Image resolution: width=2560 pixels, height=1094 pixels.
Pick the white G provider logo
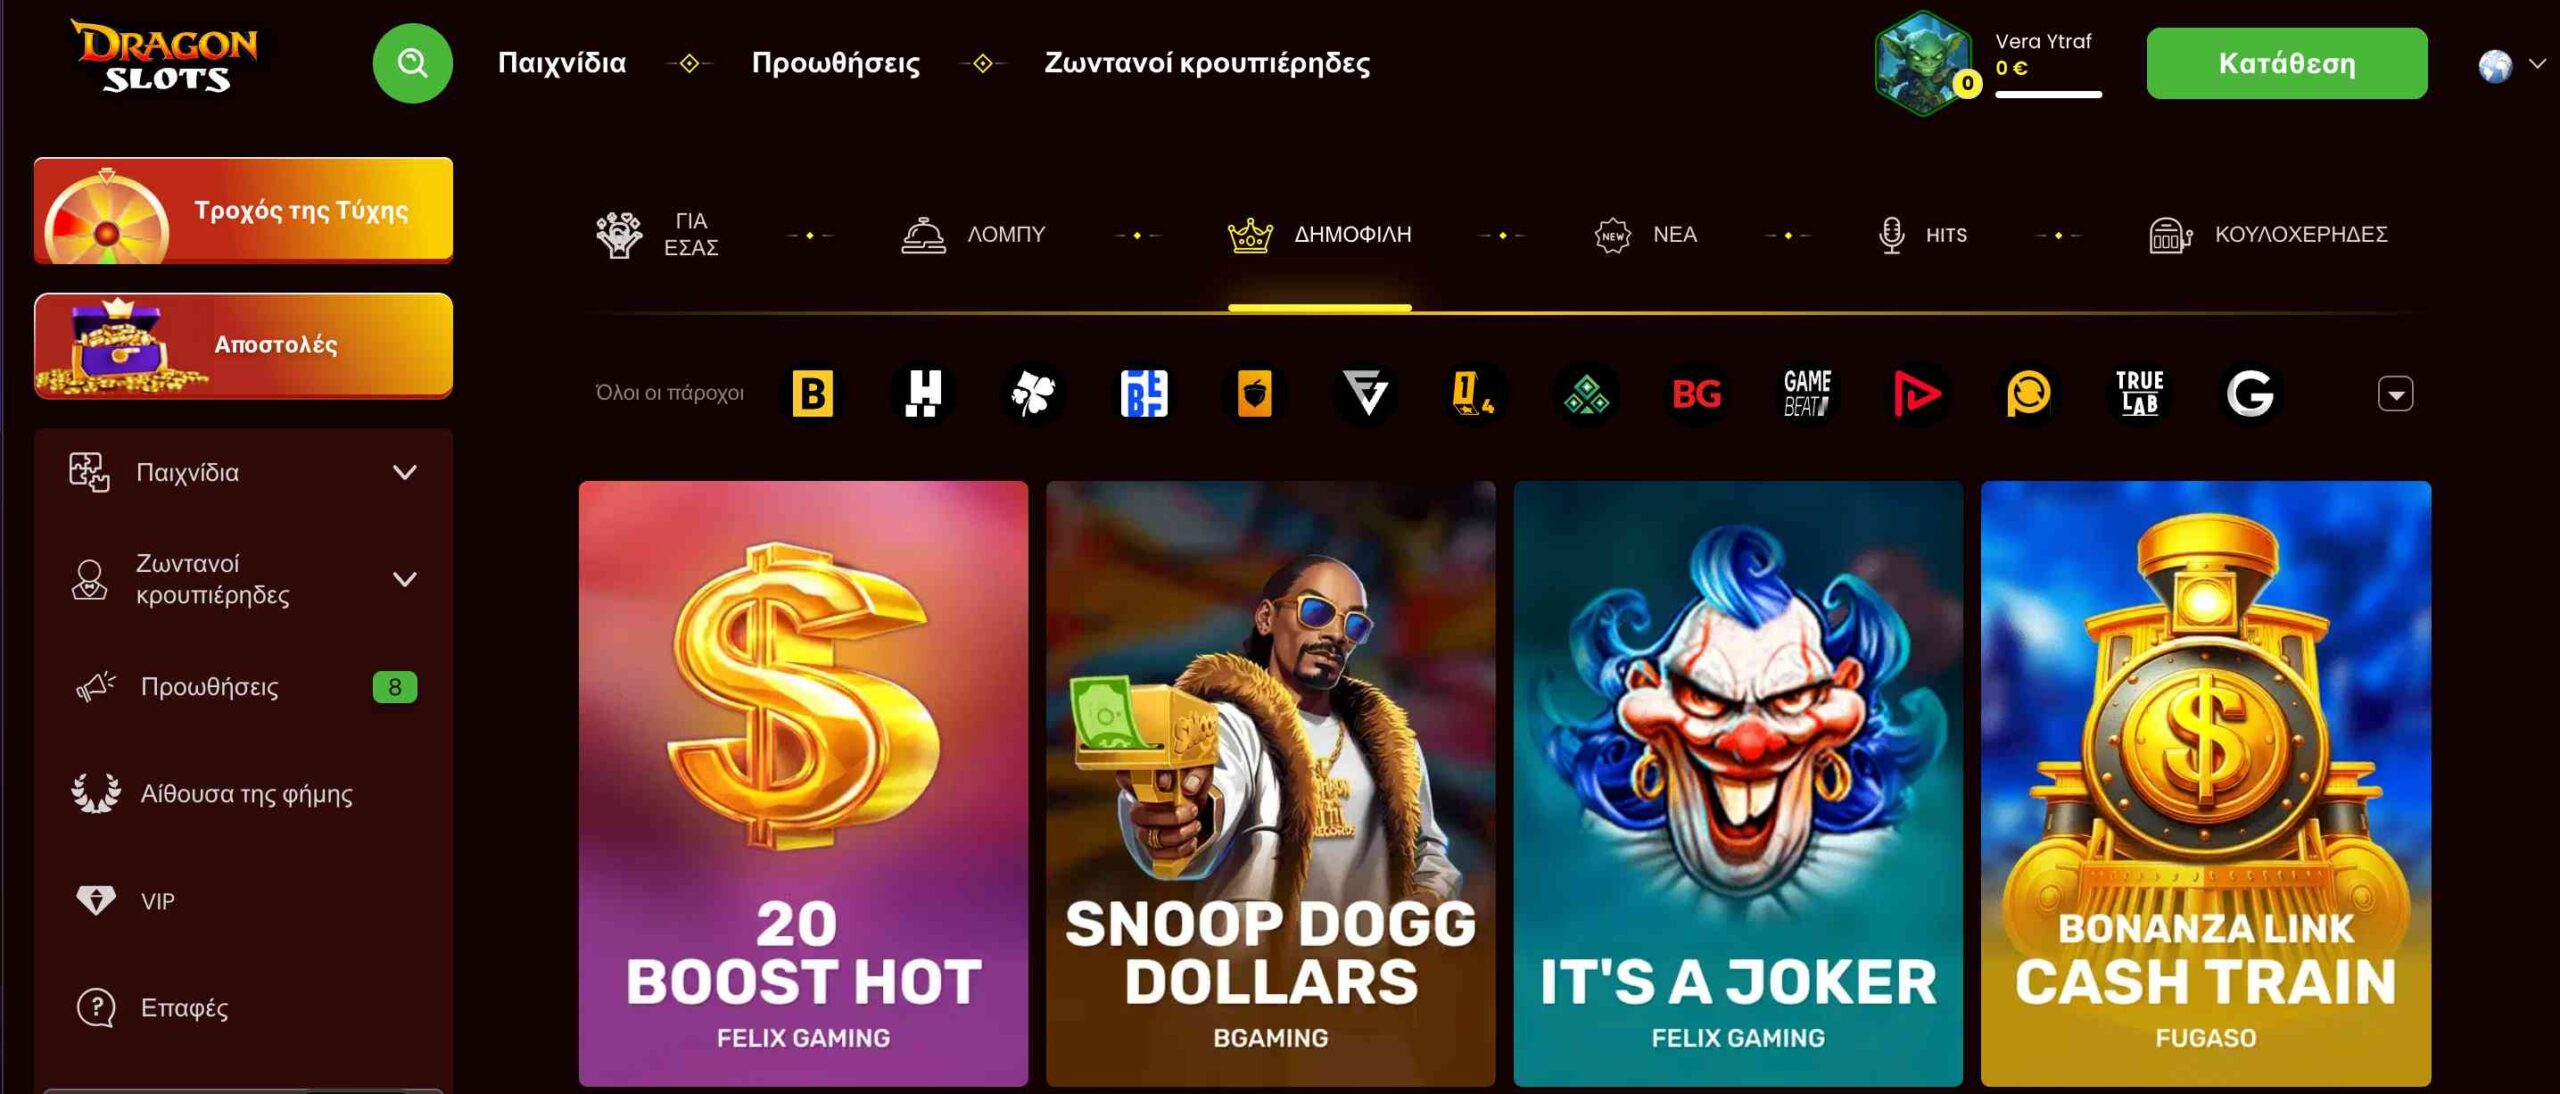click(x=2250, y=393)
